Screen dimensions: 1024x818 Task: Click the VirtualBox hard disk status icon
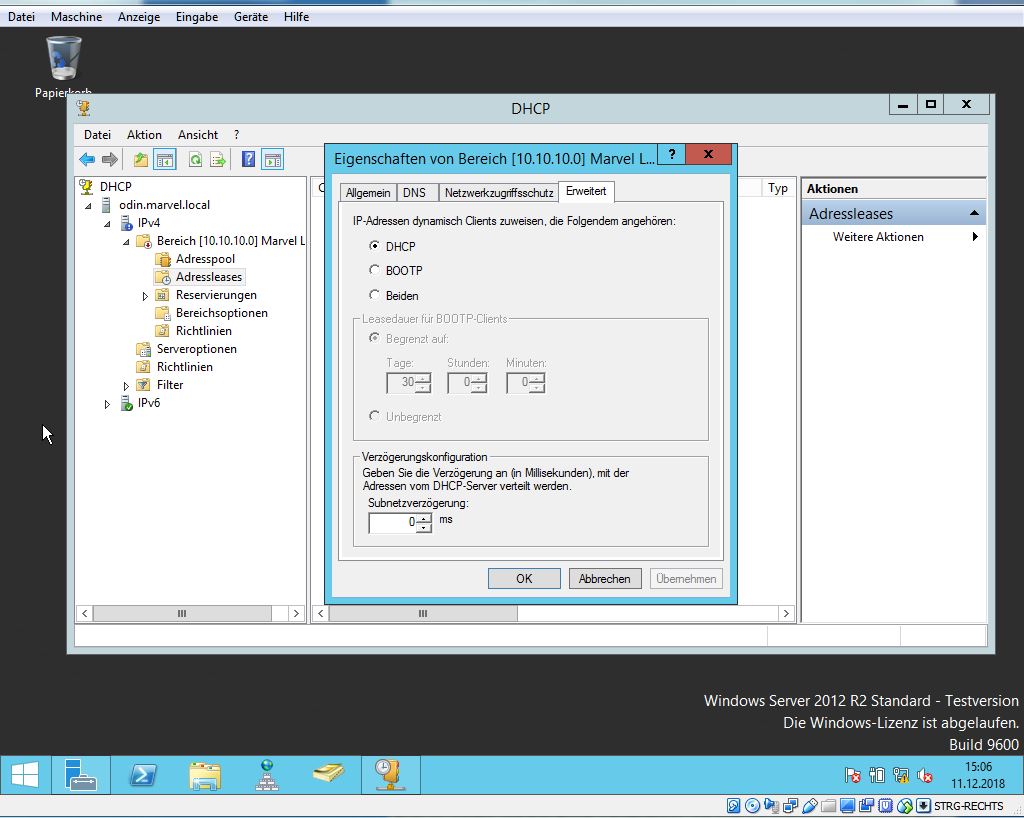[733, 806]
